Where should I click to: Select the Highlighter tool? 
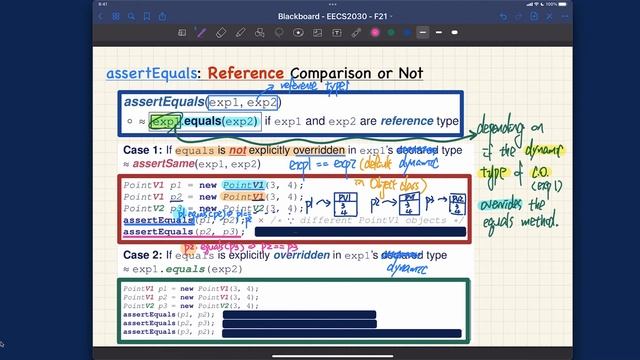(240, 33)
